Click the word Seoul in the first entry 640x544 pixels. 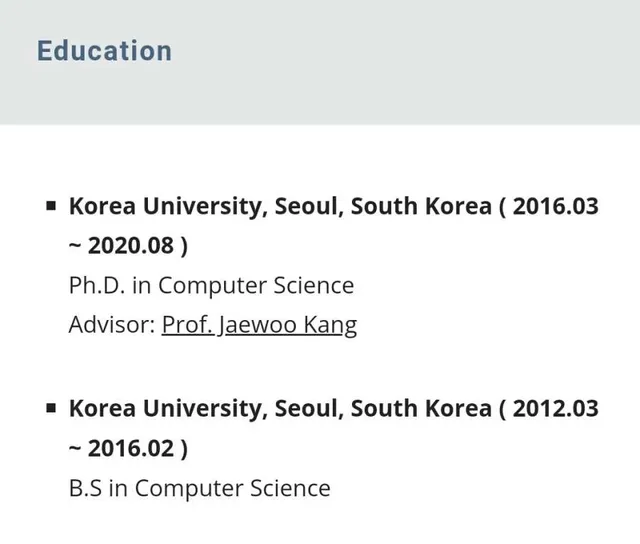pyautogui.click(x=307, y=207)
